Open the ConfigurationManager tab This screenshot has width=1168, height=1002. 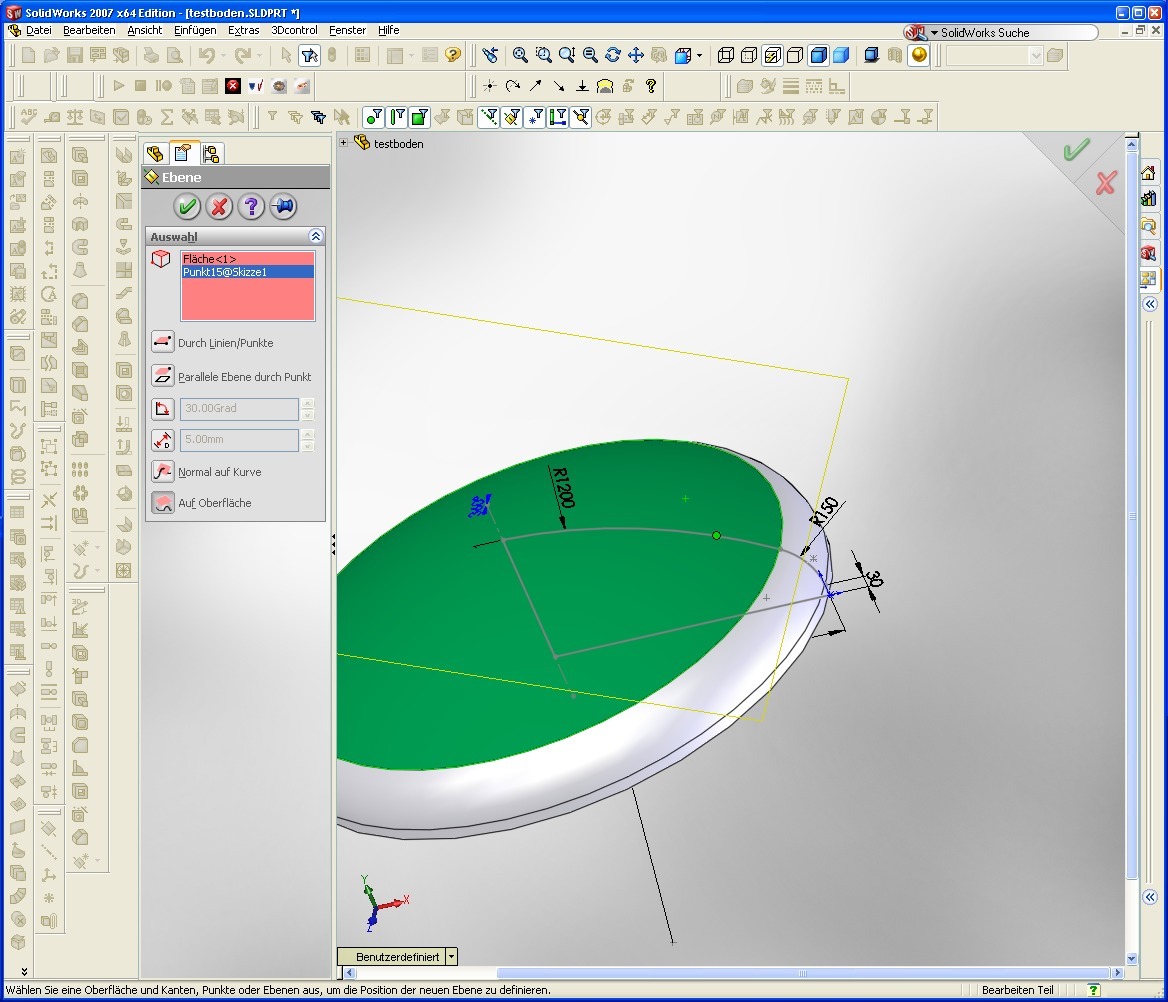coord(210,153)
